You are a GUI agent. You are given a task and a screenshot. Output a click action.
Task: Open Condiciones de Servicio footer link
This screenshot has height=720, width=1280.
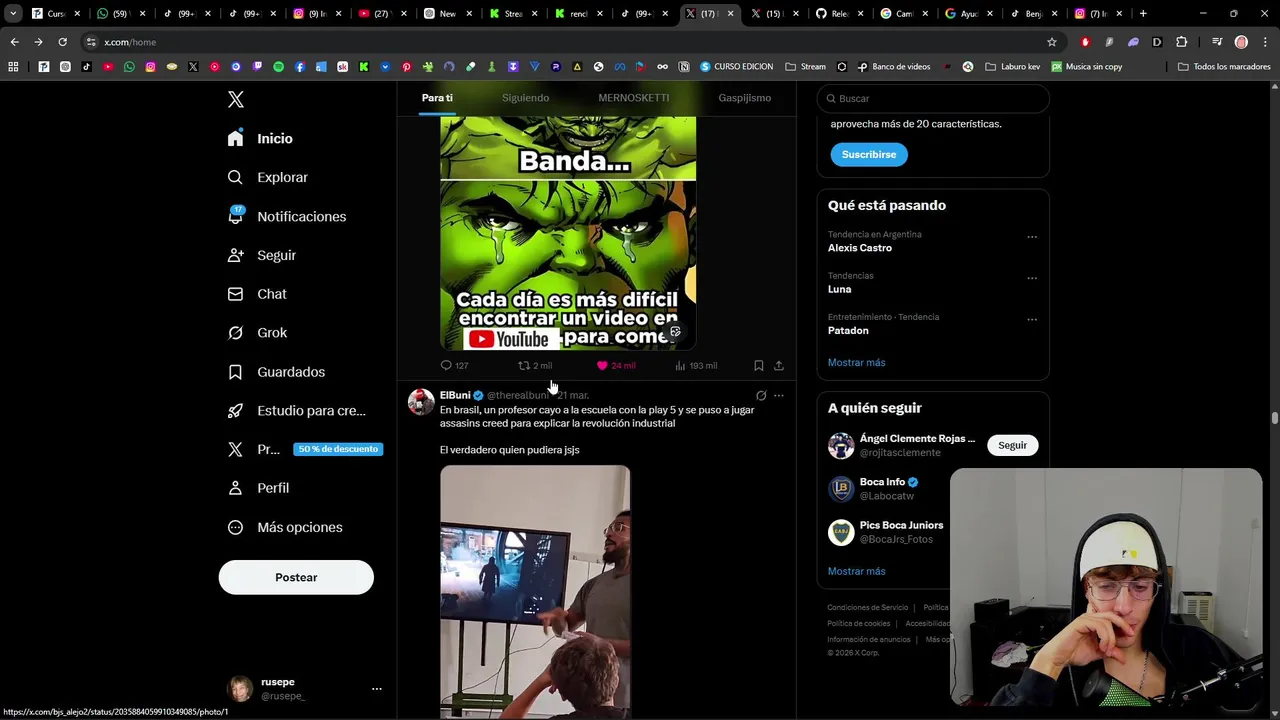click(868, 608)
